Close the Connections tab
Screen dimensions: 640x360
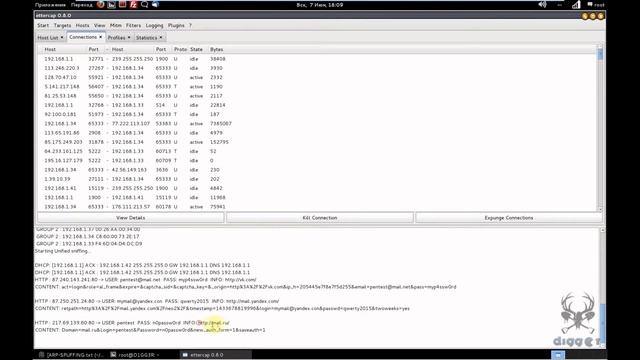(100, 37)
